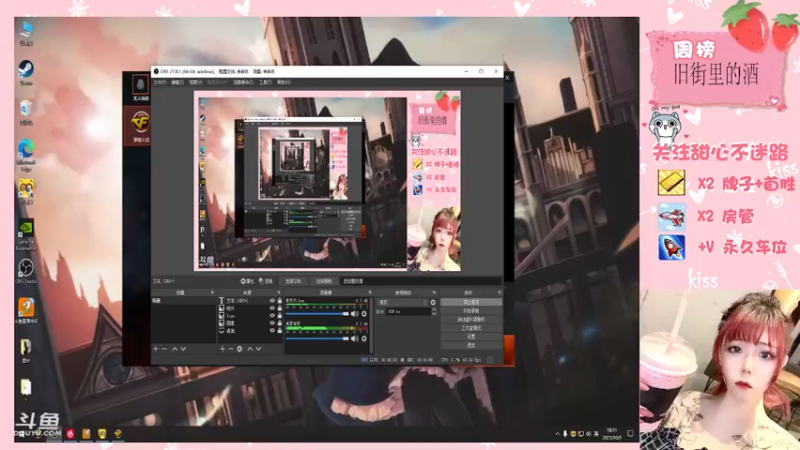
Task: Undock the Sources panel via header icon
Action: (x=279, y=292)
